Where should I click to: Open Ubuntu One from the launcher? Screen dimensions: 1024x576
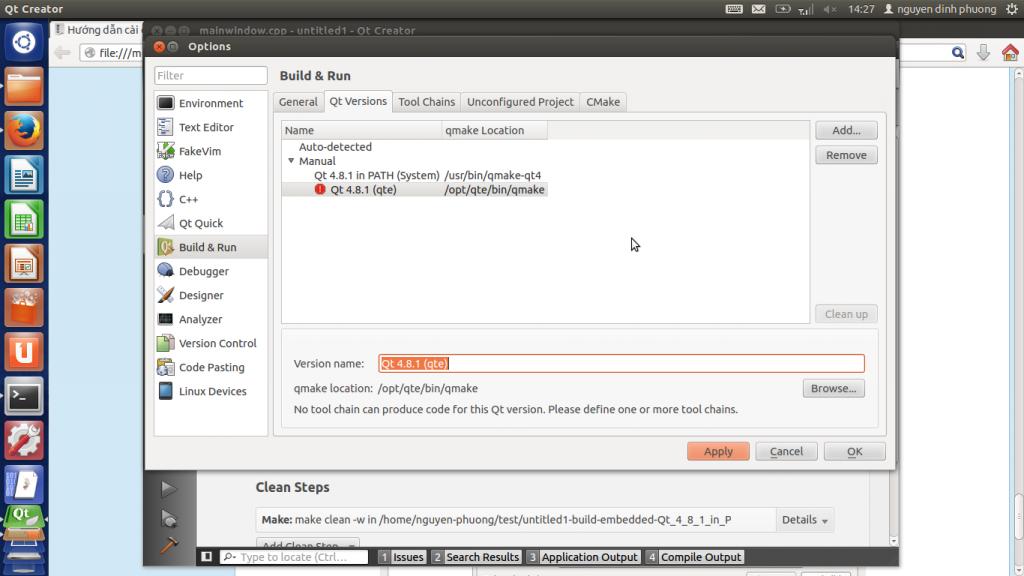pos(24,352)
